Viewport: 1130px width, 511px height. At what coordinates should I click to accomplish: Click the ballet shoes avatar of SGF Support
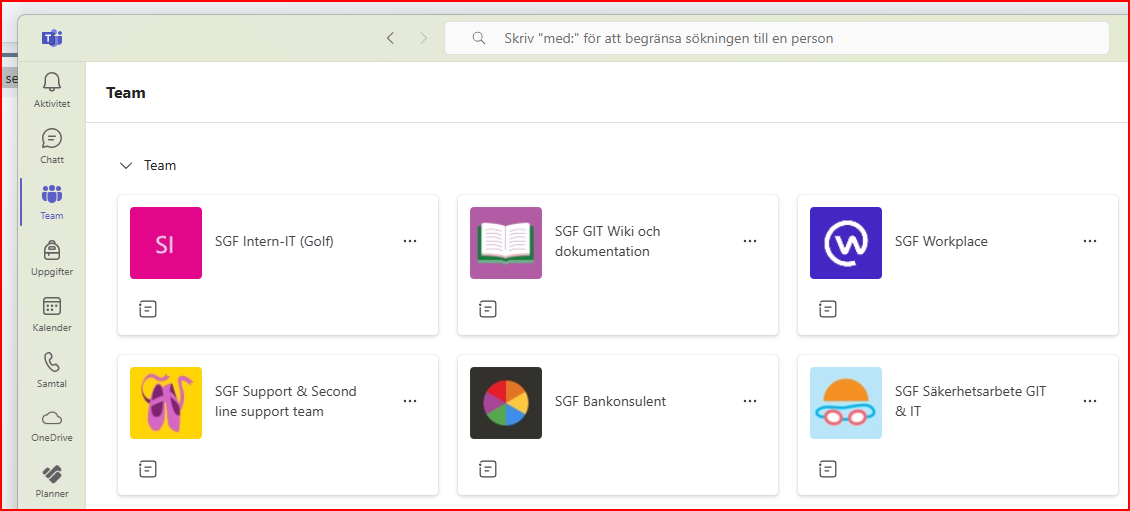click(x=166, y=403)
